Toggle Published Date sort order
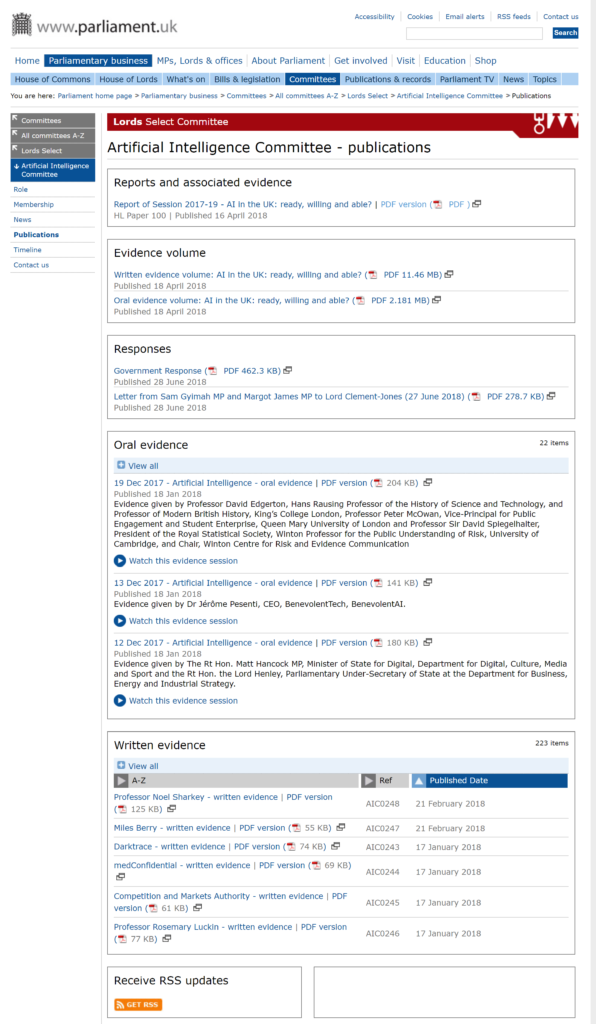The width and height of the screenshot is (596, 1024). point(489,780)
